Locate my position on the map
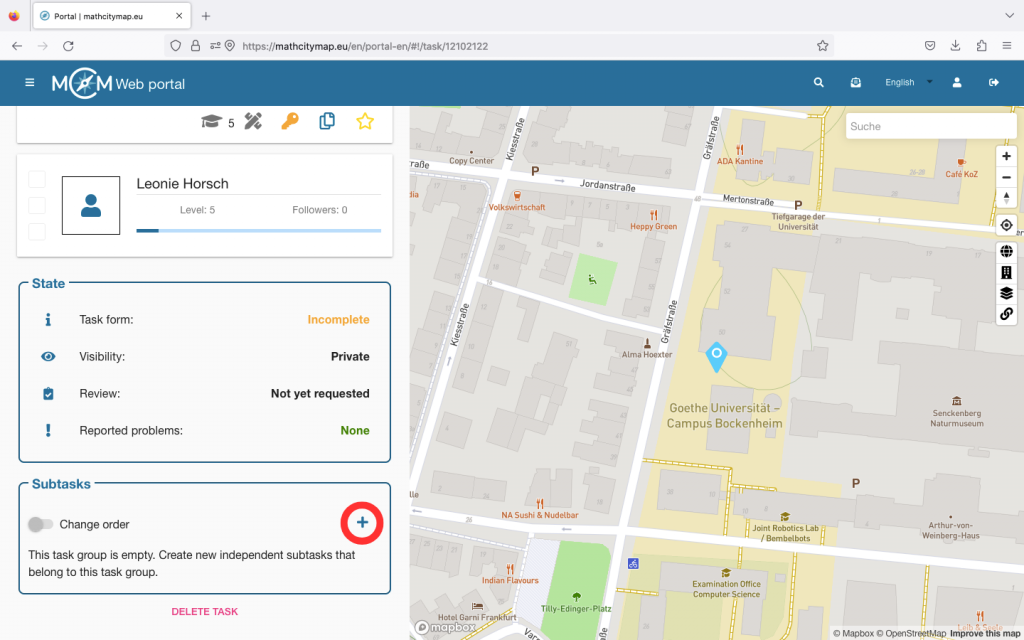The width and height of the screenshot is (1024, 640). [x=1006, y=224]
